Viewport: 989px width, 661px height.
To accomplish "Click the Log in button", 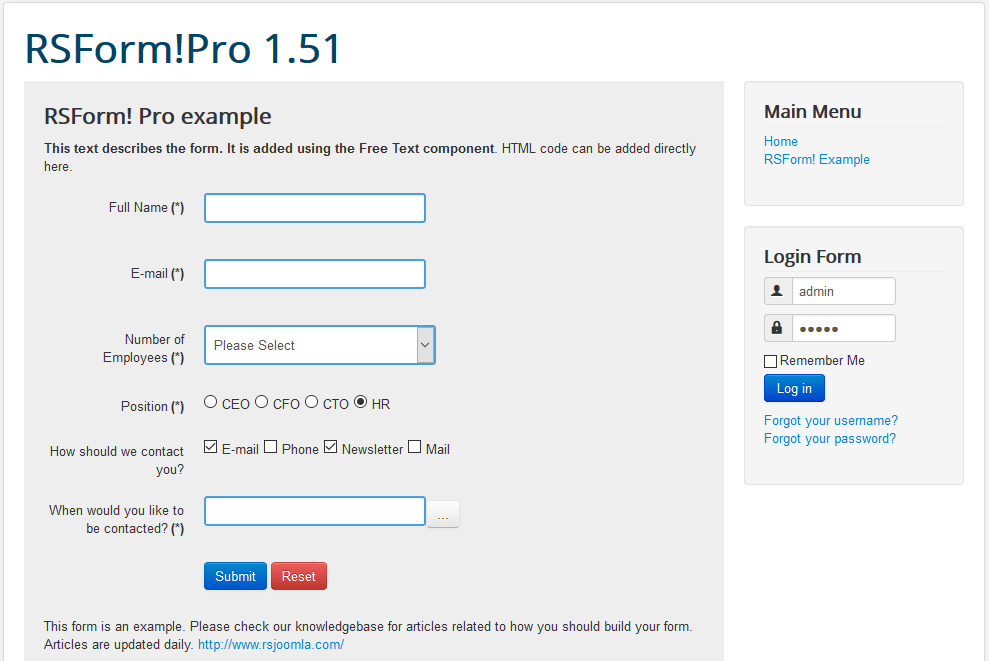I will [x=794, y=388].
